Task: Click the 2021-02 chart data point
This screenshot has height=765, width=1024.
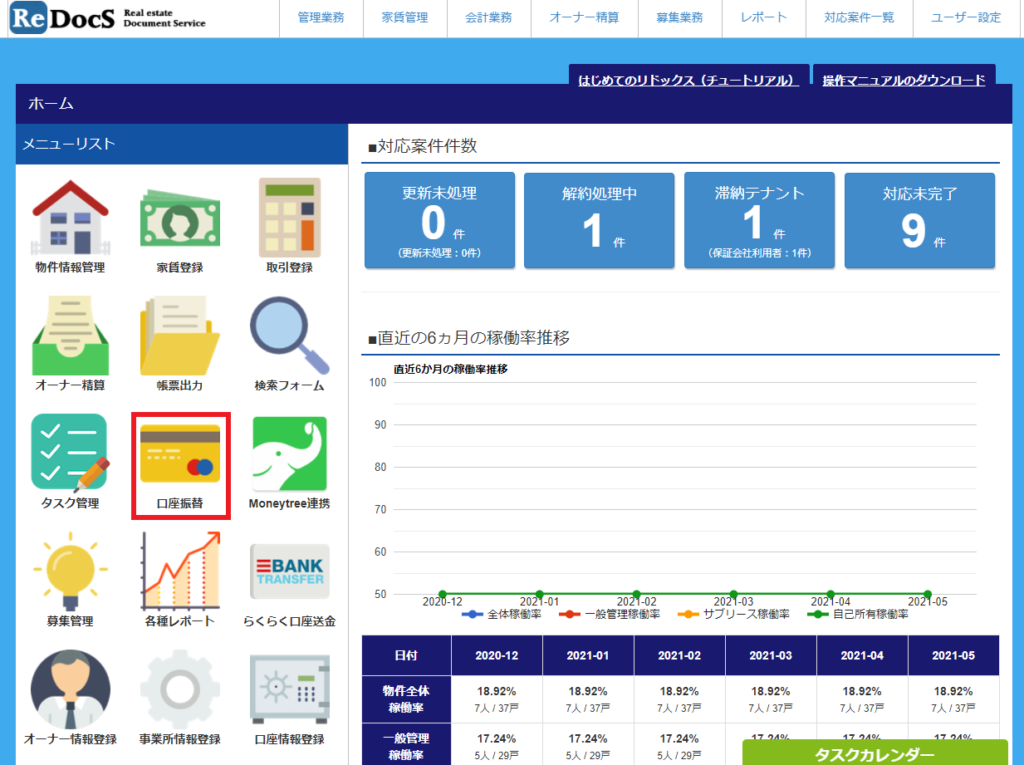Action: [x=637, y=594]
